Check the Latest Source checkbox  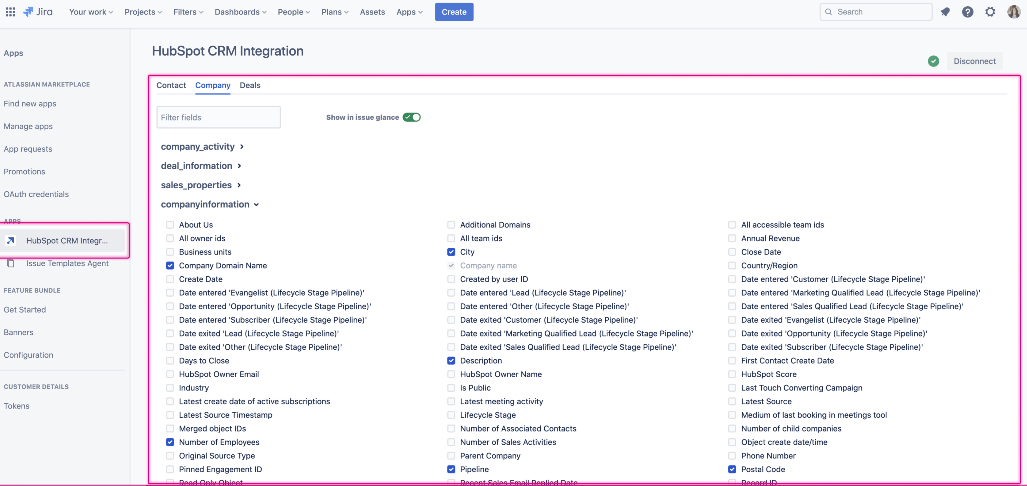[732, 402]
